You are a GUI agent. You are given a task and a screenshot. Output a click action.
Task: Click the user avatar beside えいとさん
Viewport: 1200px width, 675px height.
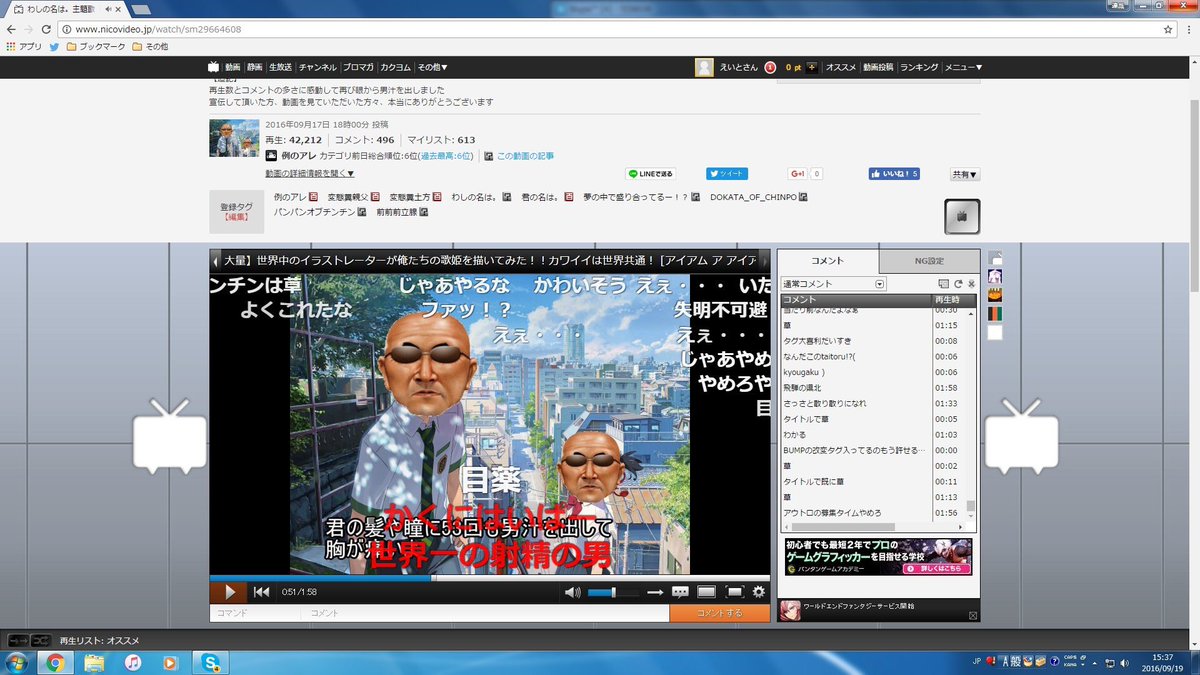click(x=705, y=67)
